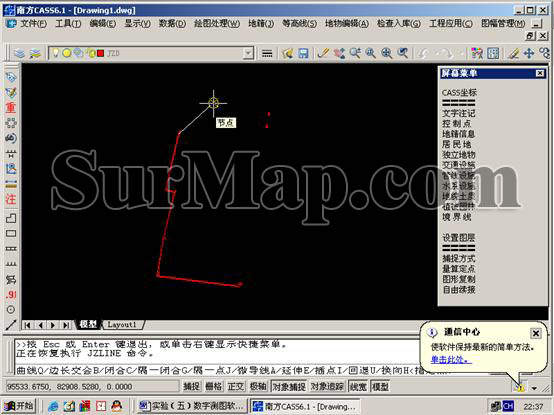Open the 等高线(S) menu
The height and width of the screenshot is (415, 554).
pos(299,24)
